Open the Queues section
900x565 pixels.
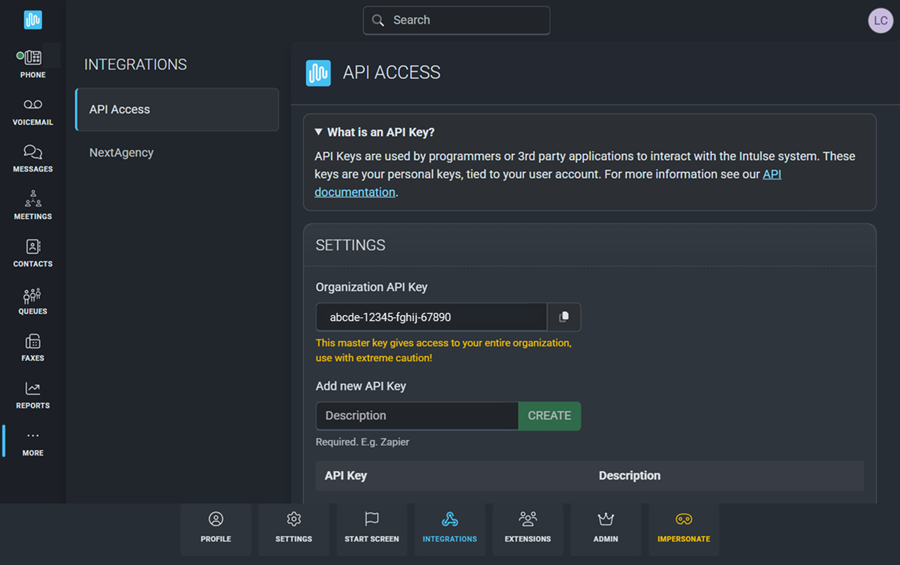[x=32, y=300]
